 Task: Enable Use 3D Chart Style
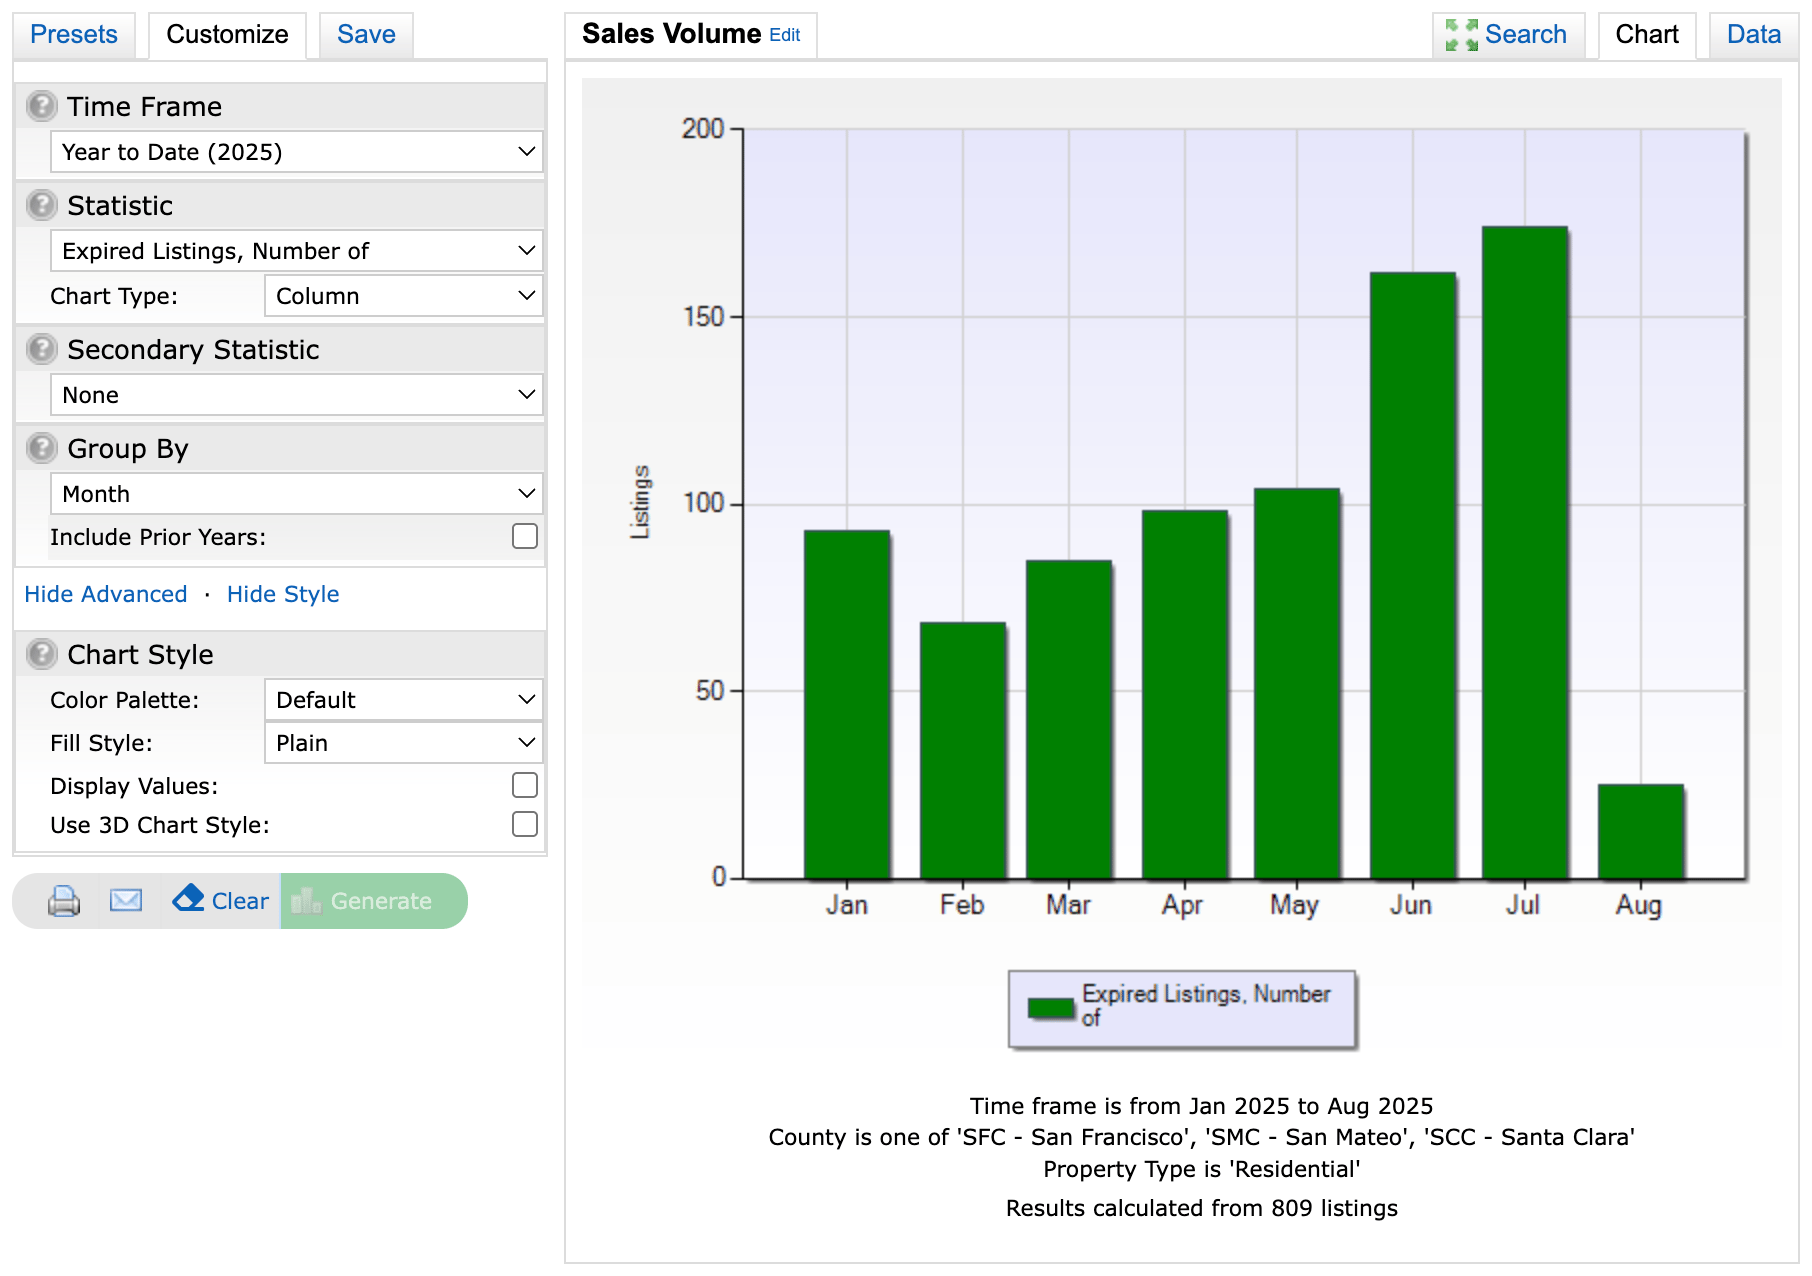[524, 825]
